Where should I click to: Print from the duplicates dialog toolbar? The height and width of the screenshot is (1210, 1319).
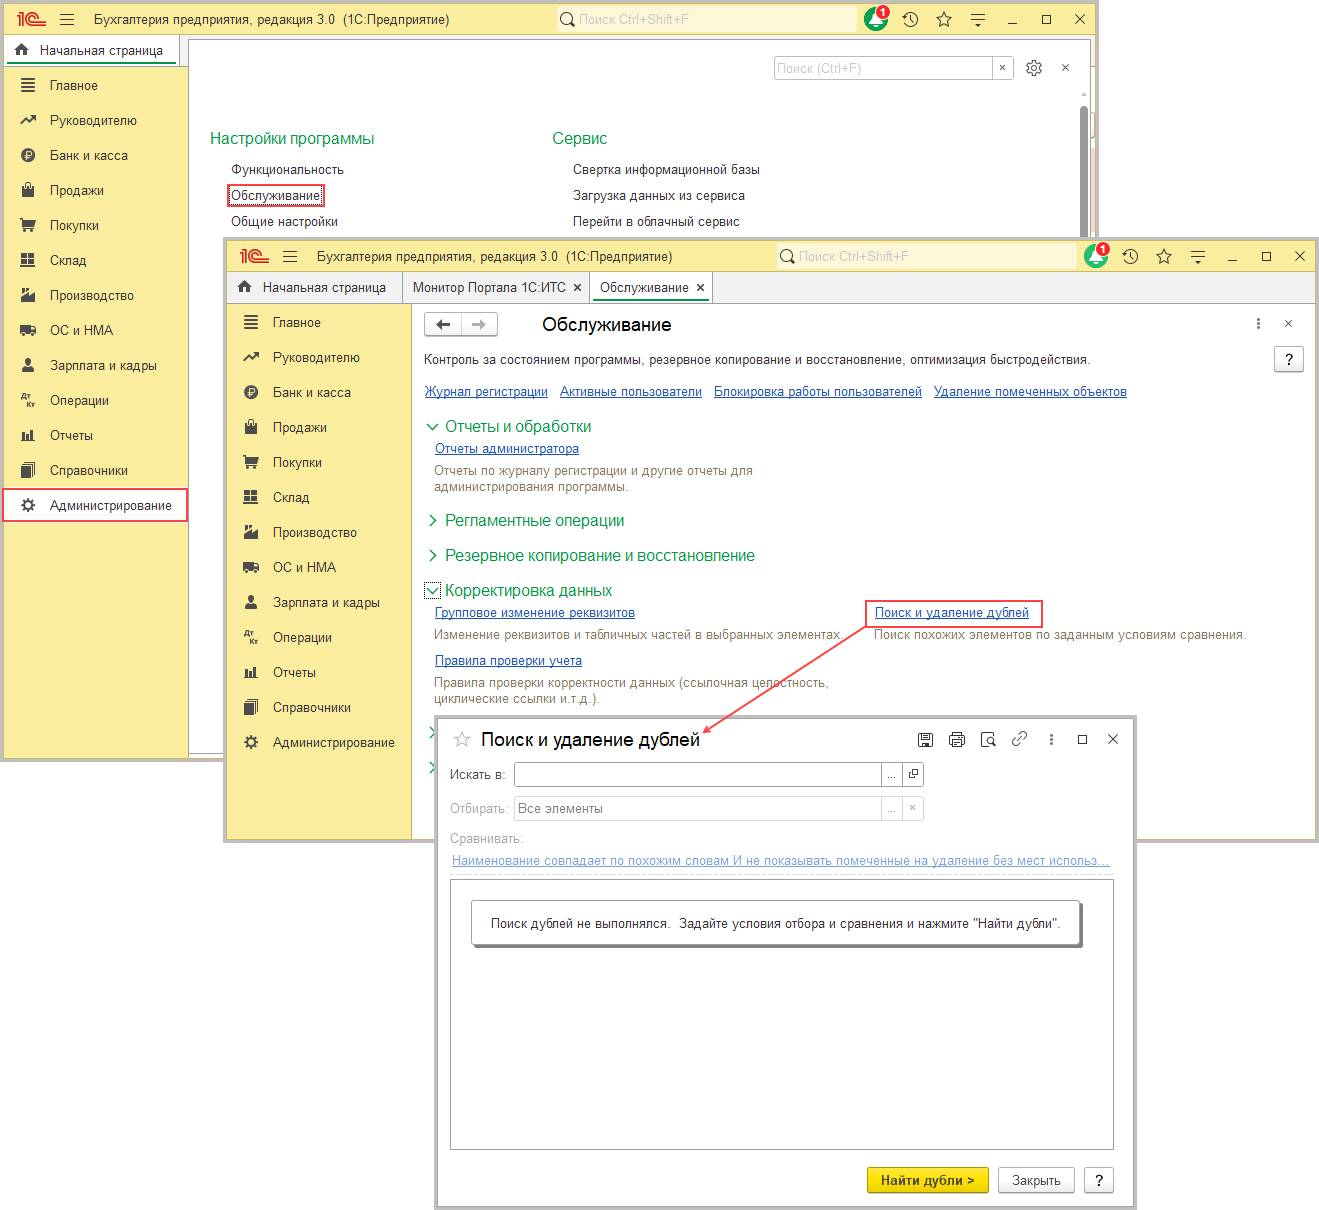[957, 739]
